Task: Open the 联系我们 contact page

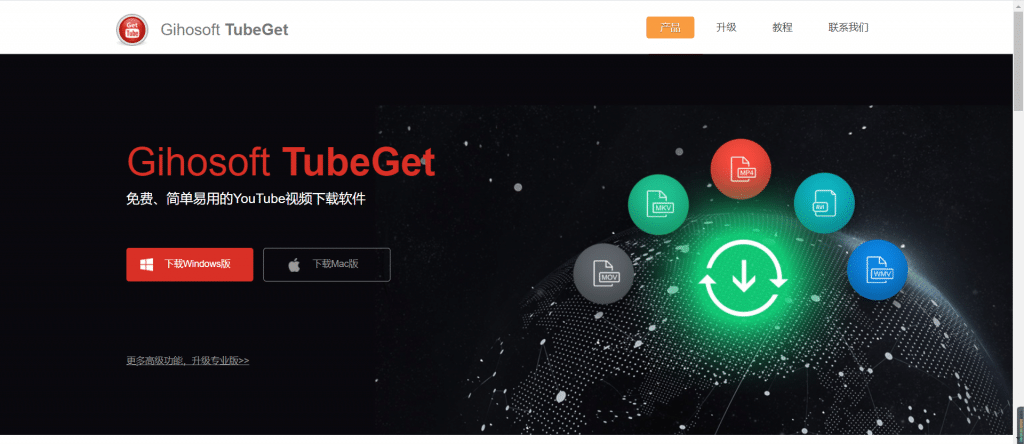Action: pos(848,27)
